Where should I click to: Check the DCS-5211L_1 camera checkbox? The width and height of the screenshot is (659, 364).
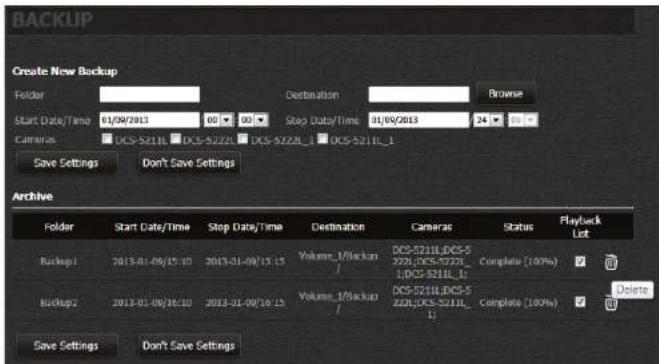pyautogui.click(x=322, y=139)
